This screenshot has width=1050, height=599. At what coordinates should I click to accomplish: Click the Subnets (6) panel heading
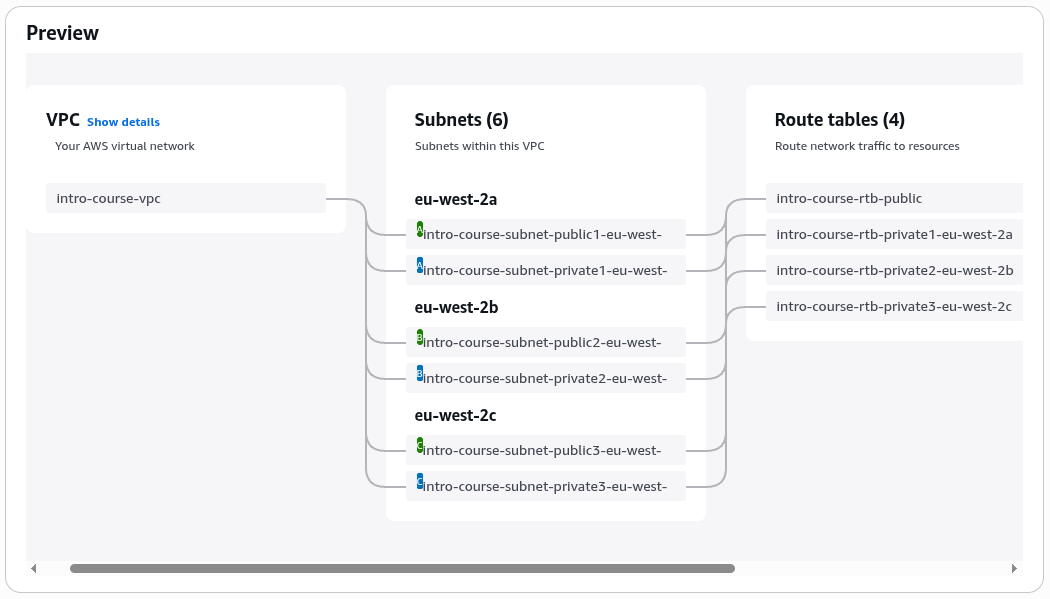[x=461, y=119]
